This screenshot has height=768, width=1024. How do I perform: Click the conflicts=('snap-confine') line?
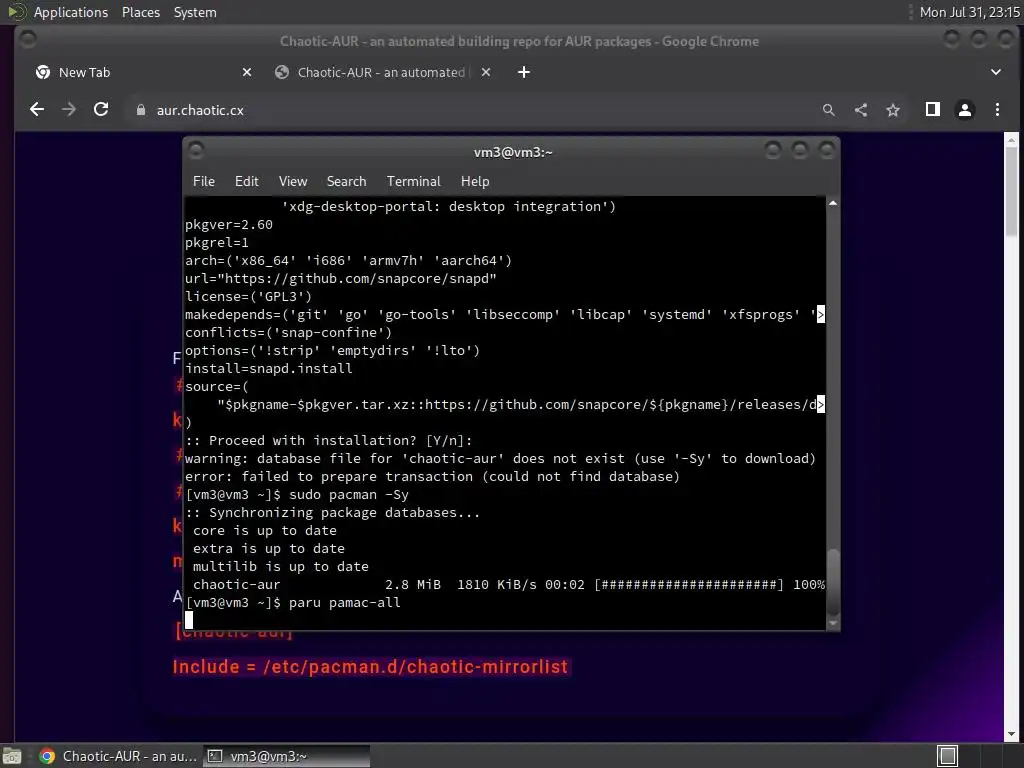(x=289, y=332)
